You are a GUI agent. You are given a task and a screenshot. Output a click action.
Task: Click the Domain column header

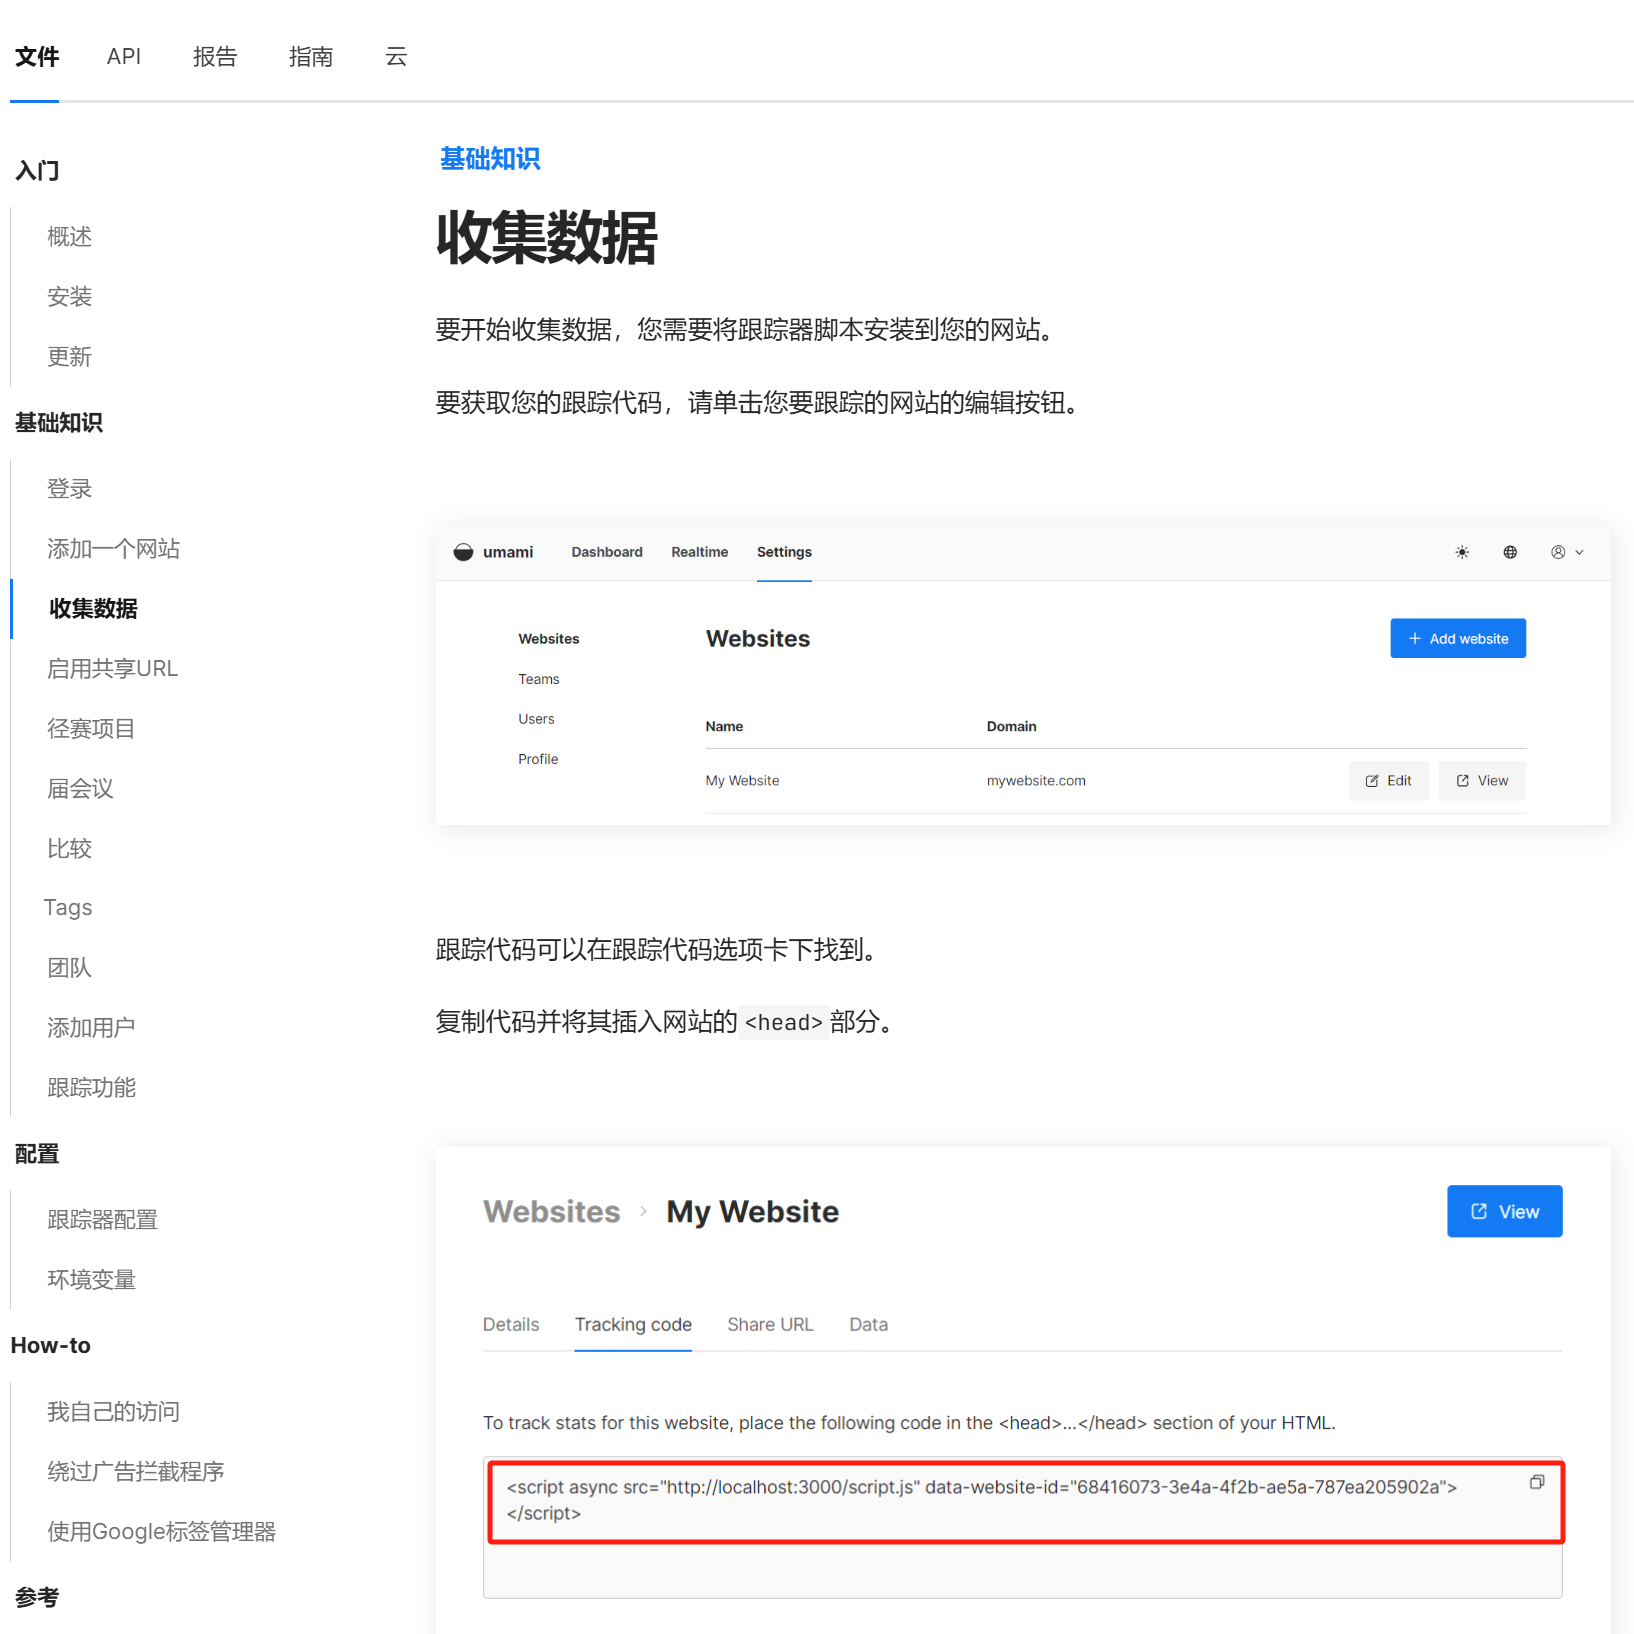pyautogui.click(x=1011, y=727)
